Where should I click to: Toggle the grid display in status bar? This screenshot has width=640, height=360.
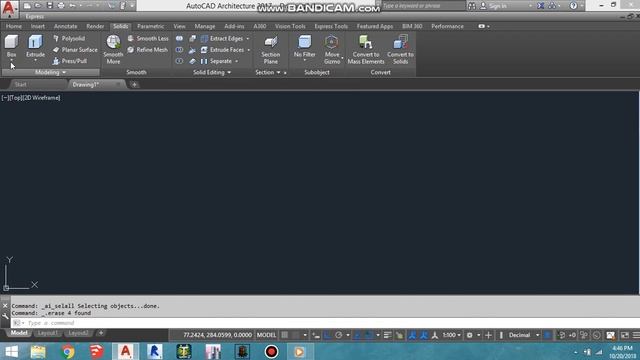(x=285, y=335)
